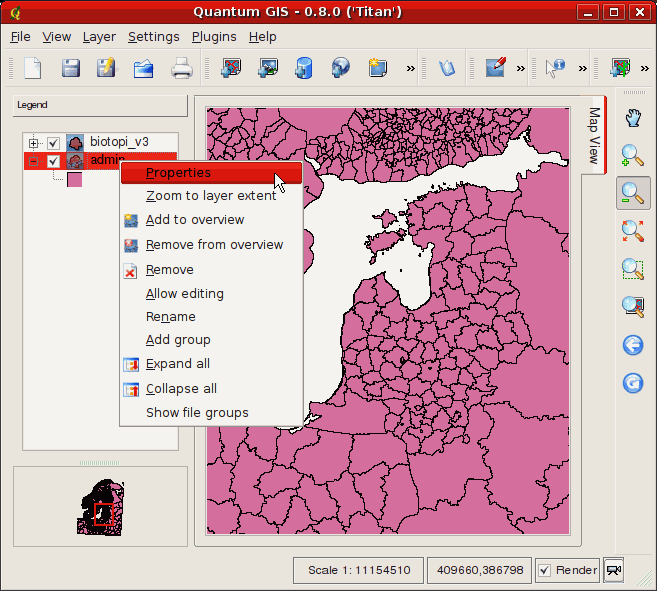Click Zoom to Full Extent icon

[633, 231]
